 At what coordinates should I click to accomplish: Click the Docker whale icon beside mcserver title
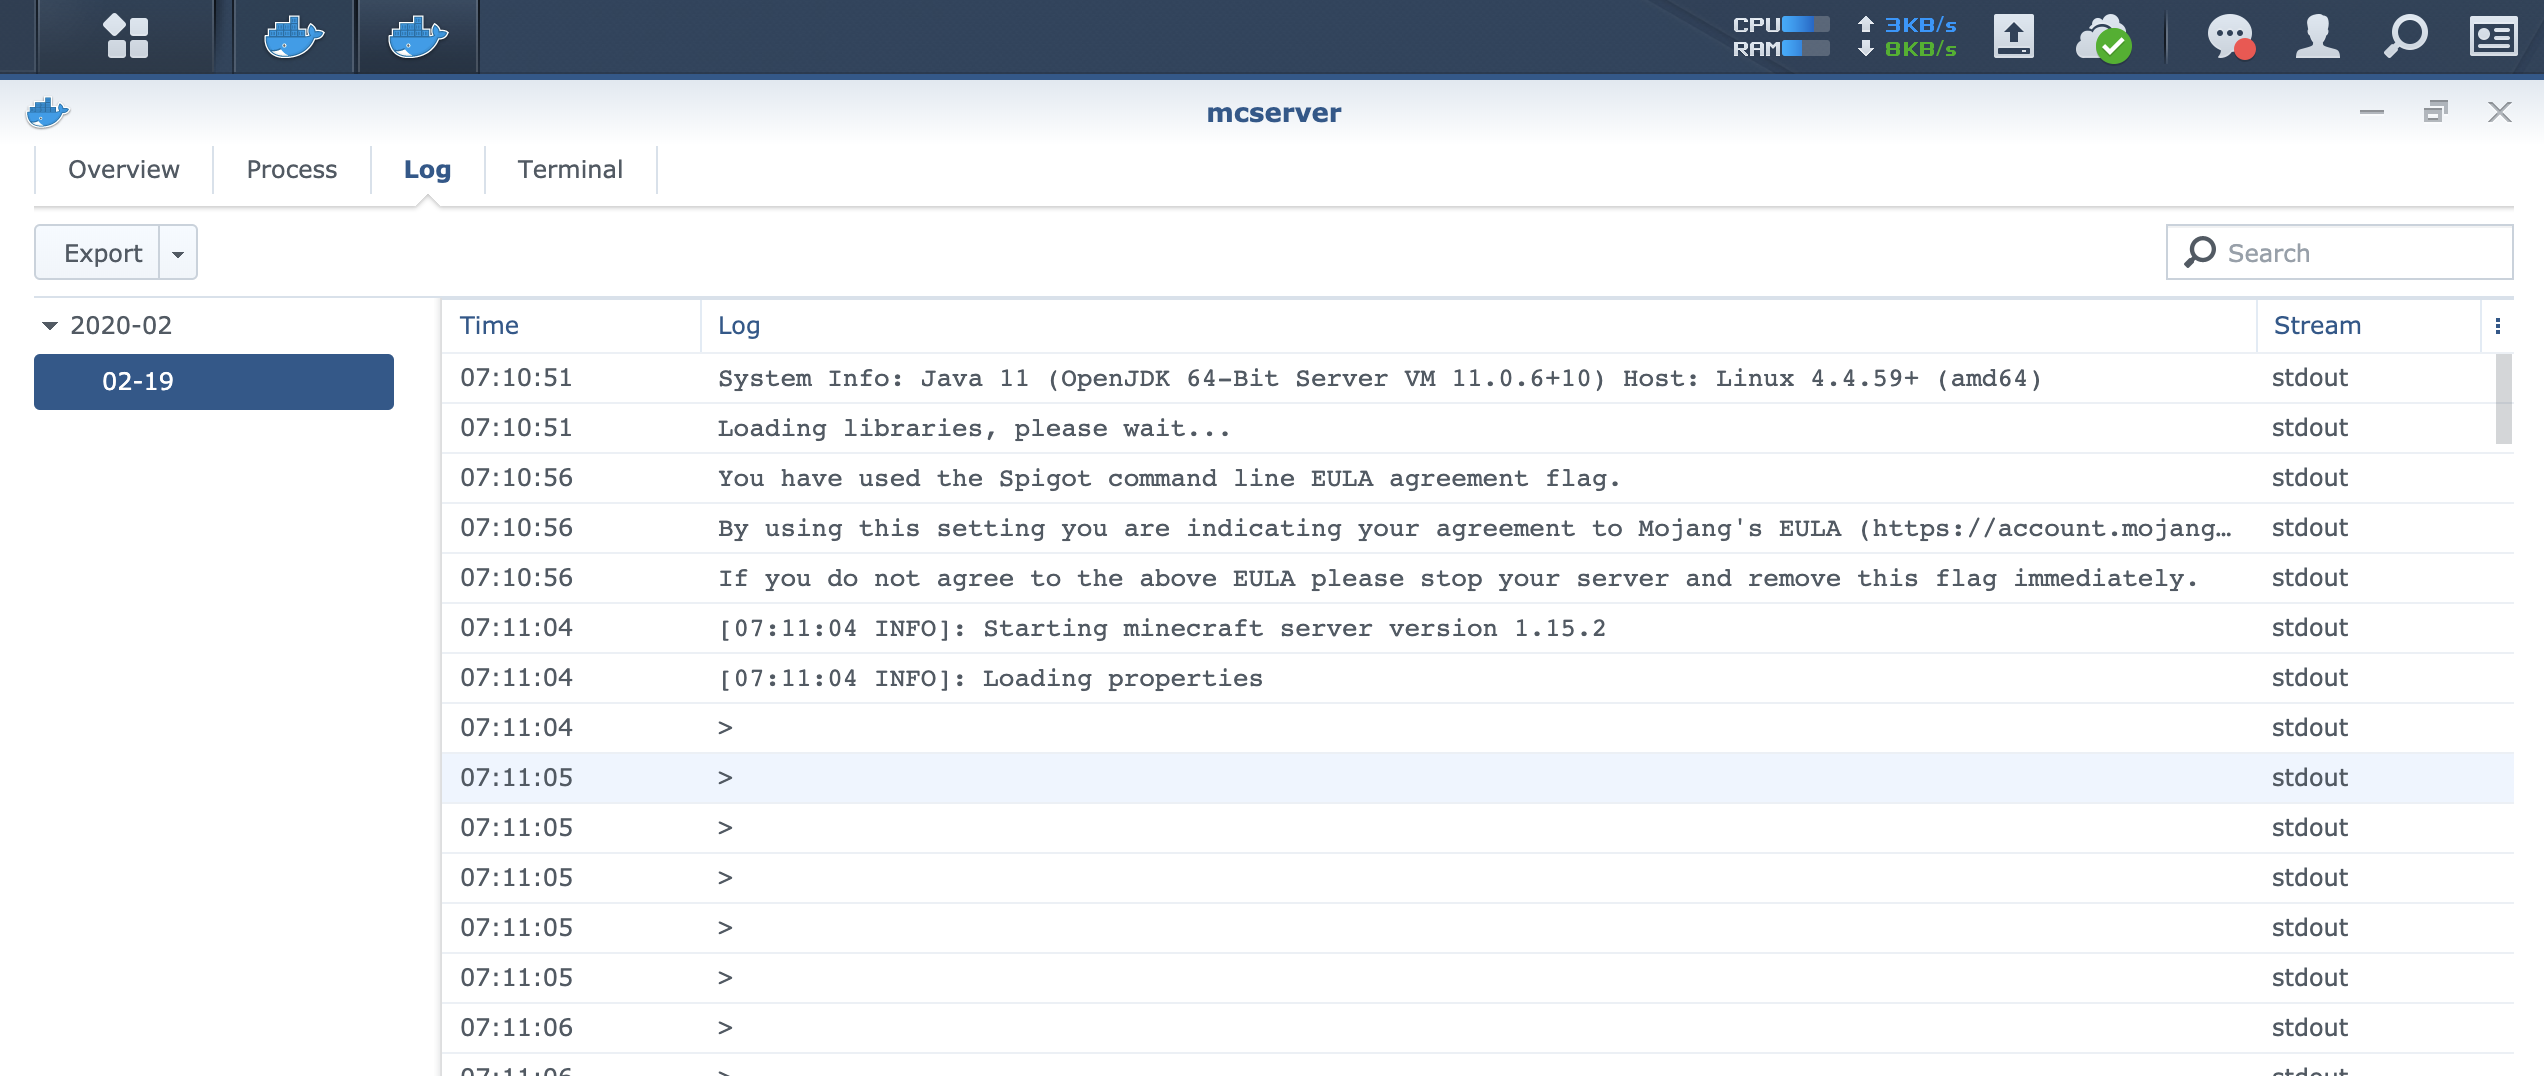(47, 112)
